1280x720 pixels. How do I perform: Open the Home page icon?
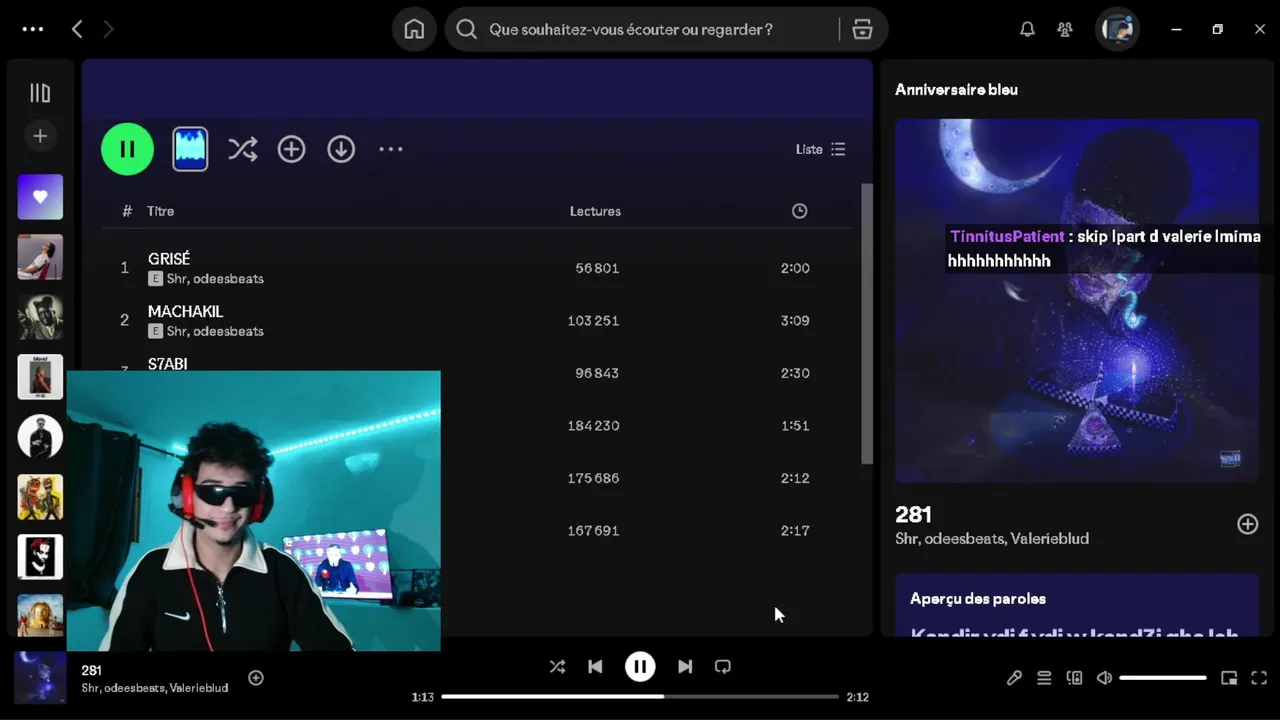tap(414, 29)
